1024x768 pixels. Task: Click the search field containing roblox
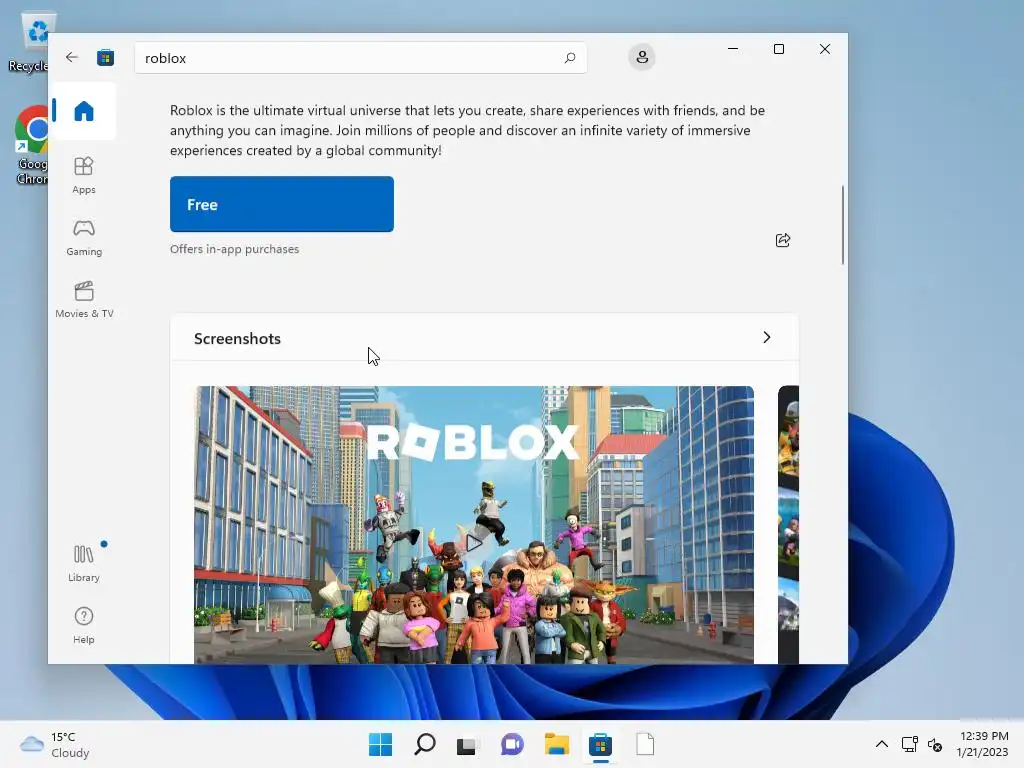tap(360, 57)
